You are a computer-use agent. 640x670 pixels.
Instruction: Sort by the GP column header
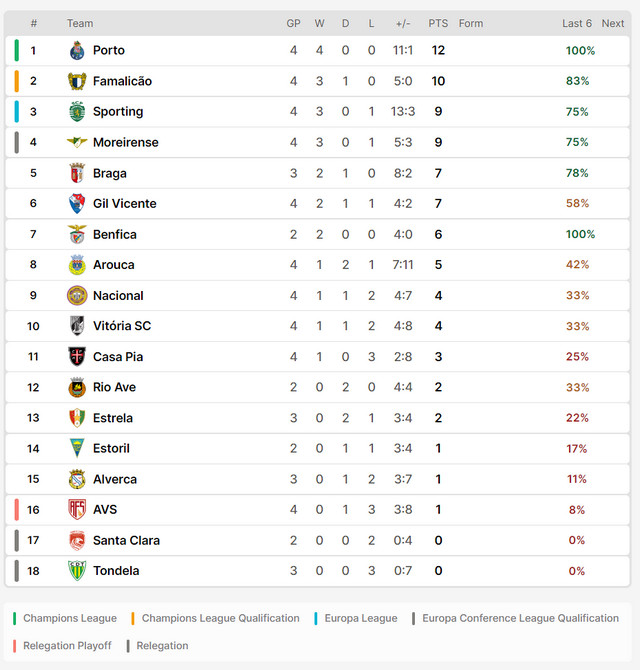(293, 23)
